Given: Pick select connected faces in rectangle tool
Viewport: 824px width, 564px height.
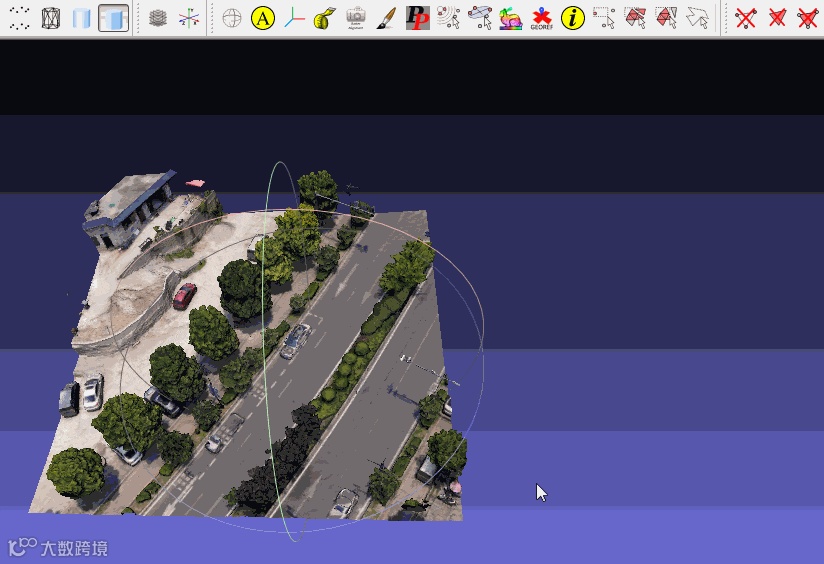Looking at the screenshot, I should [x=666, y=18].
